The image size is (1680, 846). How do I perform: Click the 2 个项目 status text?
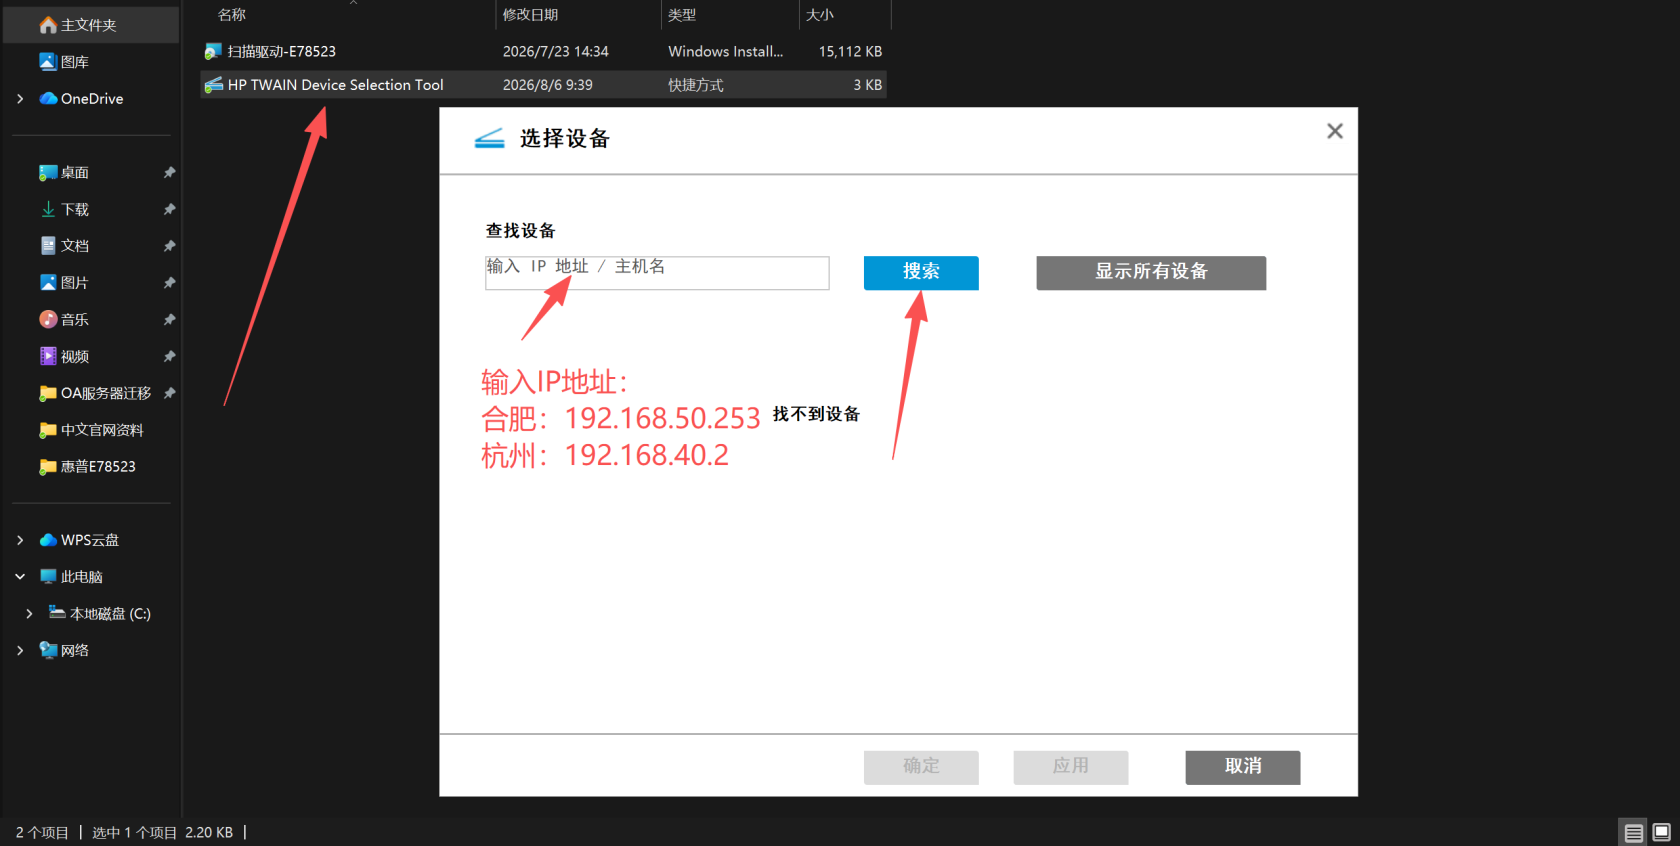click(x=42, y=832)
